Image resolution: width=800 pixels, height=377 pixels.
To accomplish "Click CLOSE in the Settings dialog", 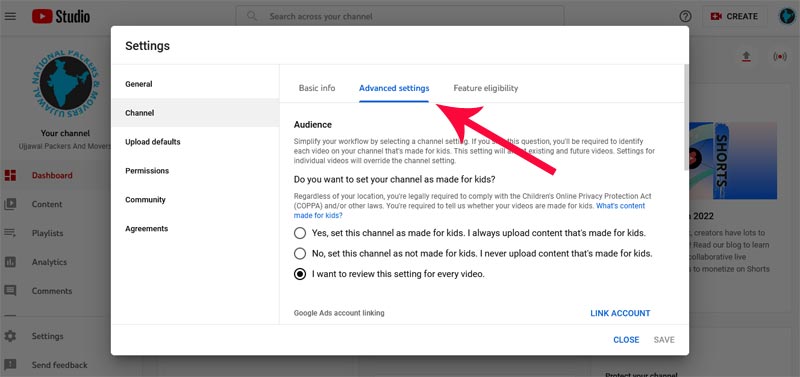I will pyautogui.click(x=626, y=340).
